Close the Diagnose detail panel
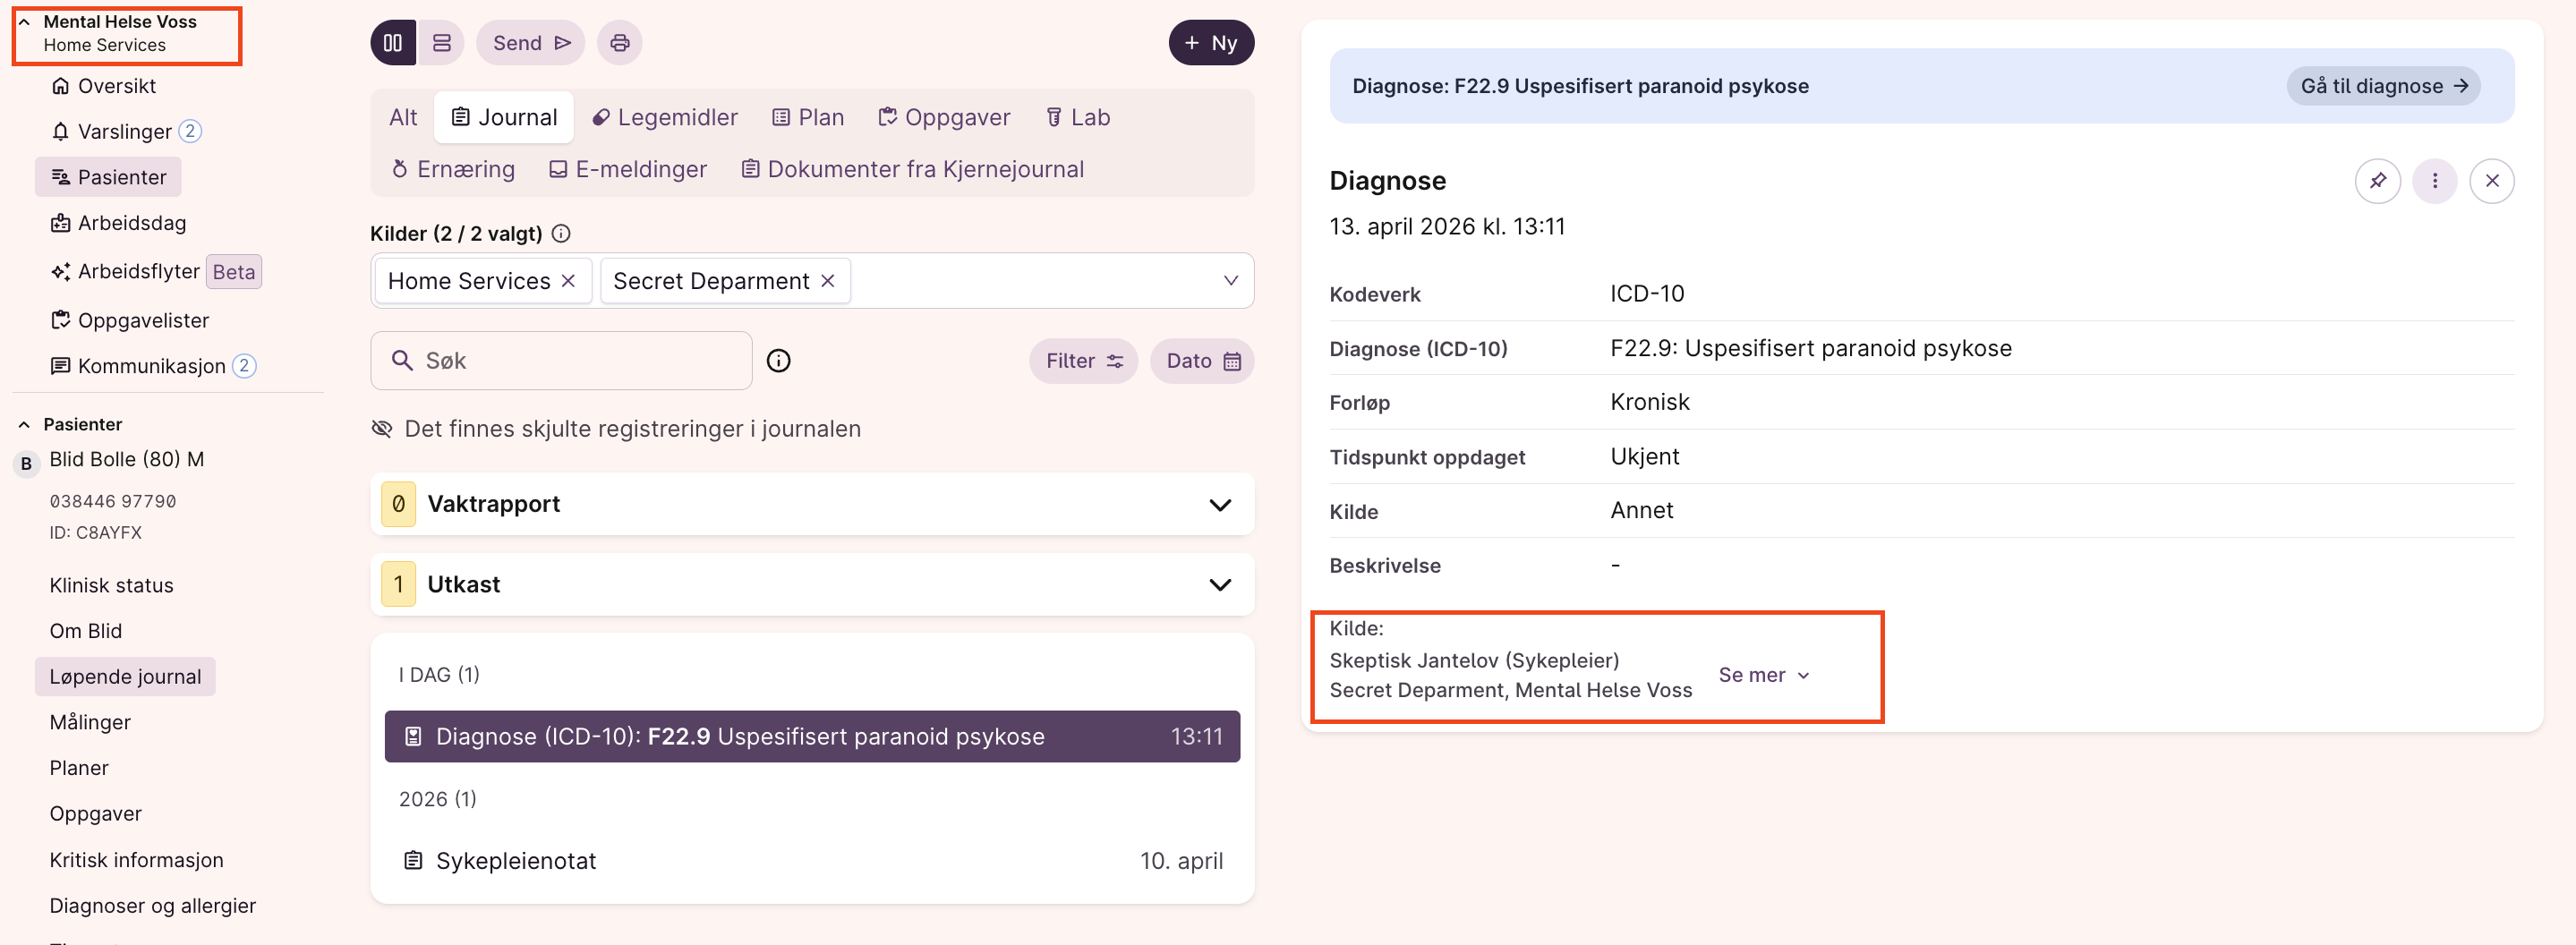This screenshot has width=2576, height=945. (x=2491, y=181)
